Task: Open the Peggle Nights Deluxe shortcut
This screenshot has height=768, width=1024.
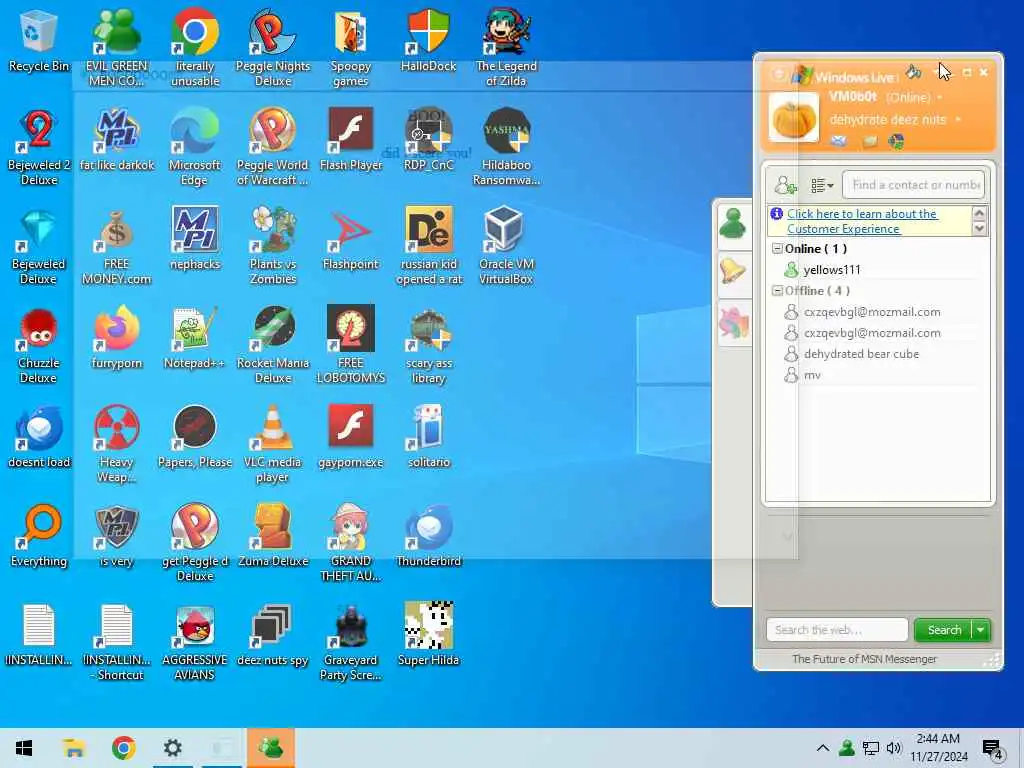Action: (272, 48)
